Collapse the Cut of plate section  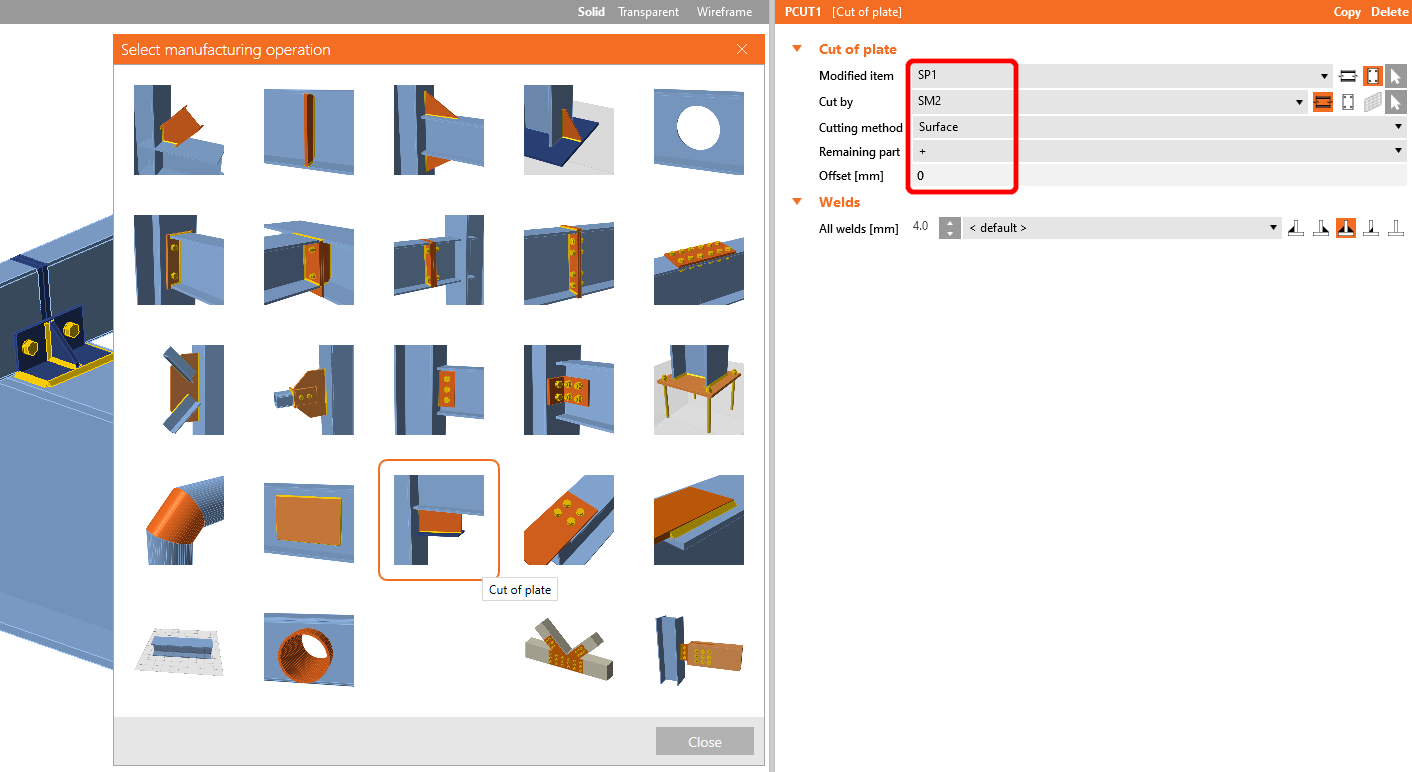click(x=797, y=49)
